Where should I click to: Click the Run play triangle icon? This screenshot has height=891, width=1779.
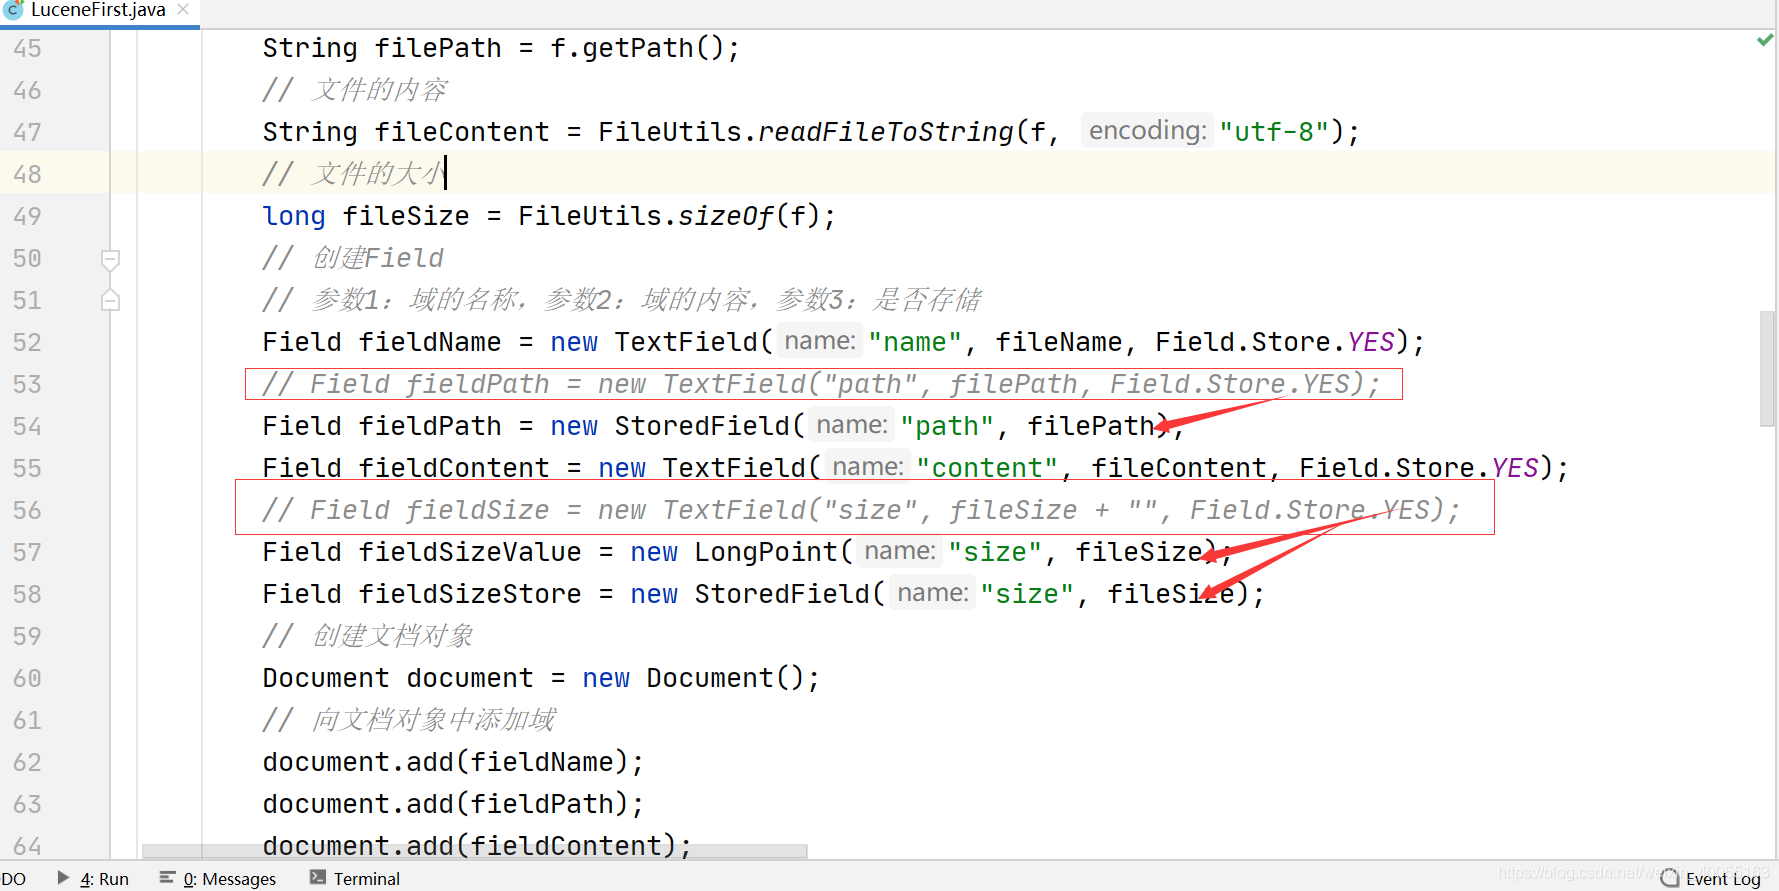[x=63, y=877]
